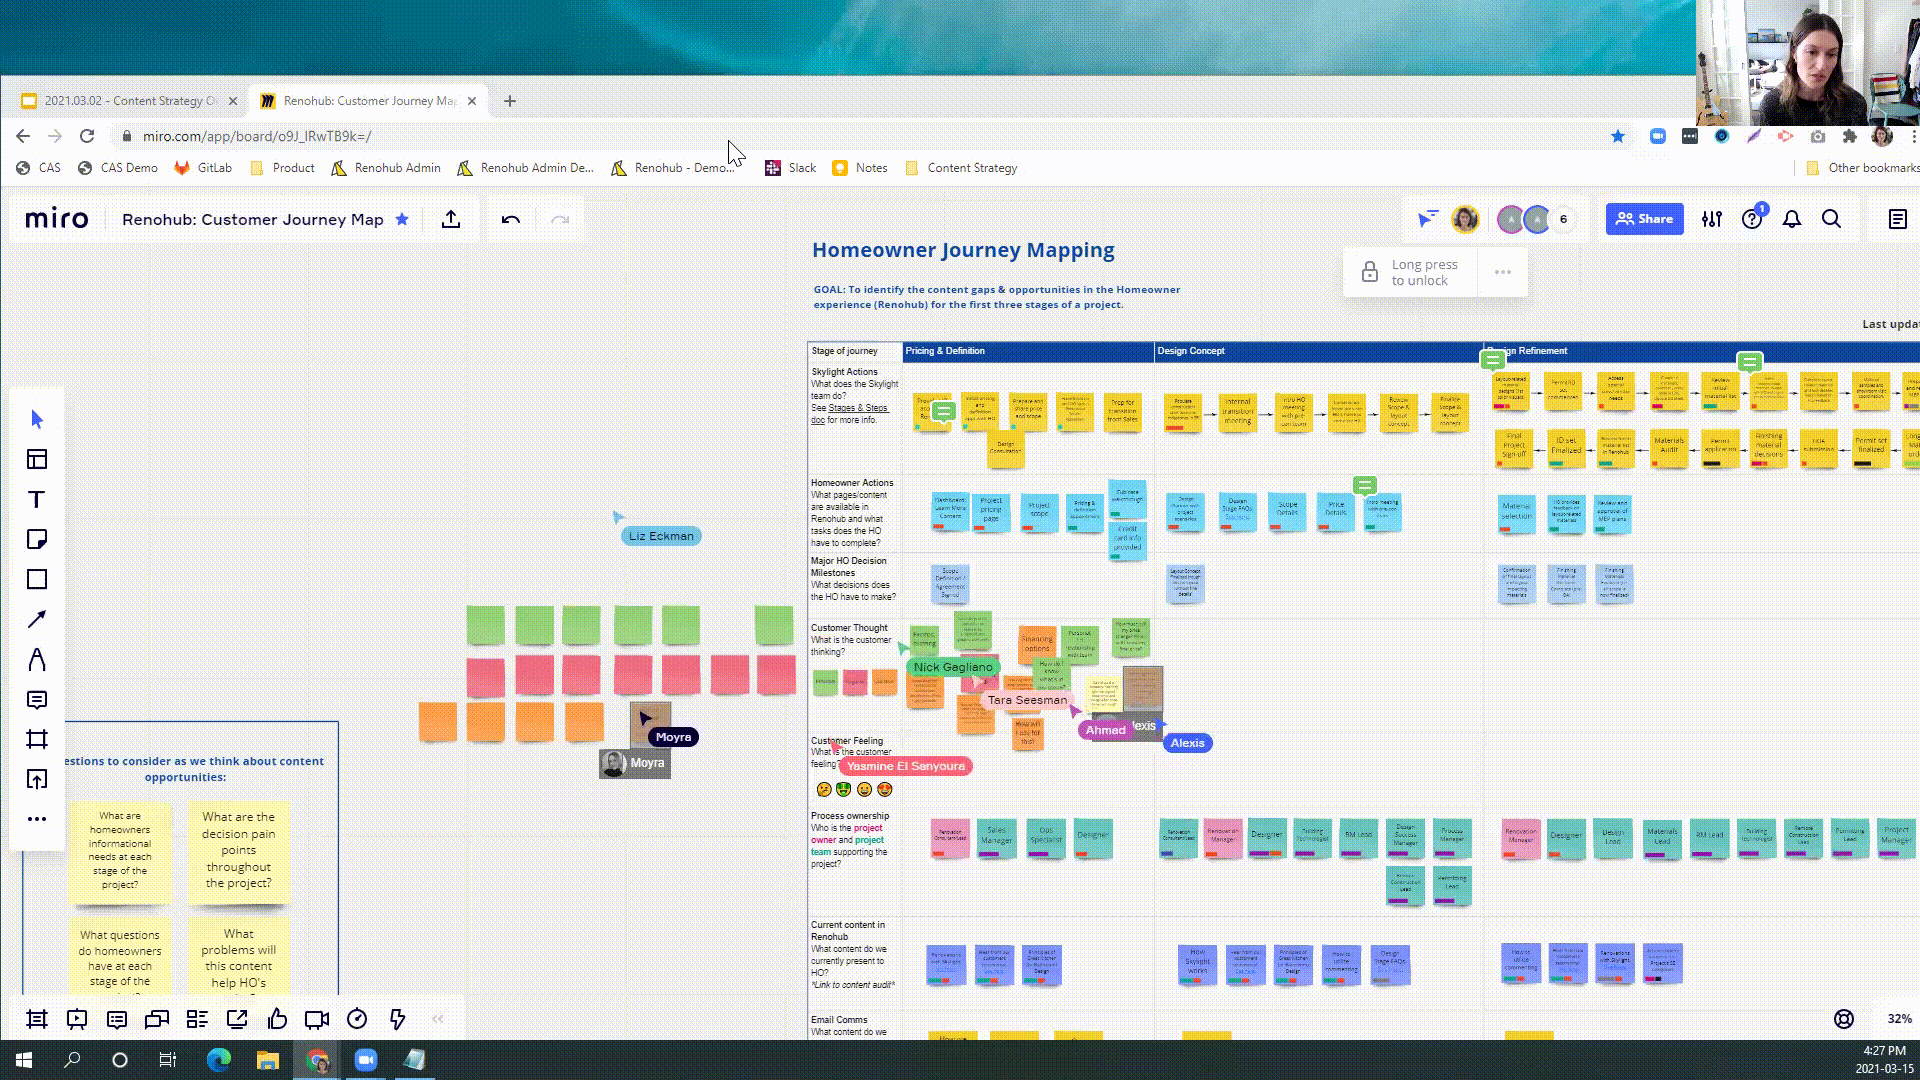This screenshot has height=1080, width=1920.
Task: Select the Sticky note tool
Action: (37, 539)
